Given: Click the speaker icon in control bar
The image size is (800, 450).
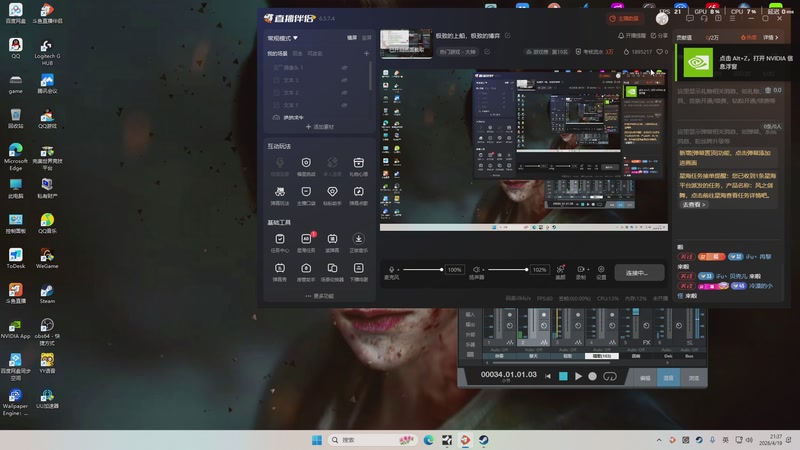Looking at the screenshot, I should point(476,269).
